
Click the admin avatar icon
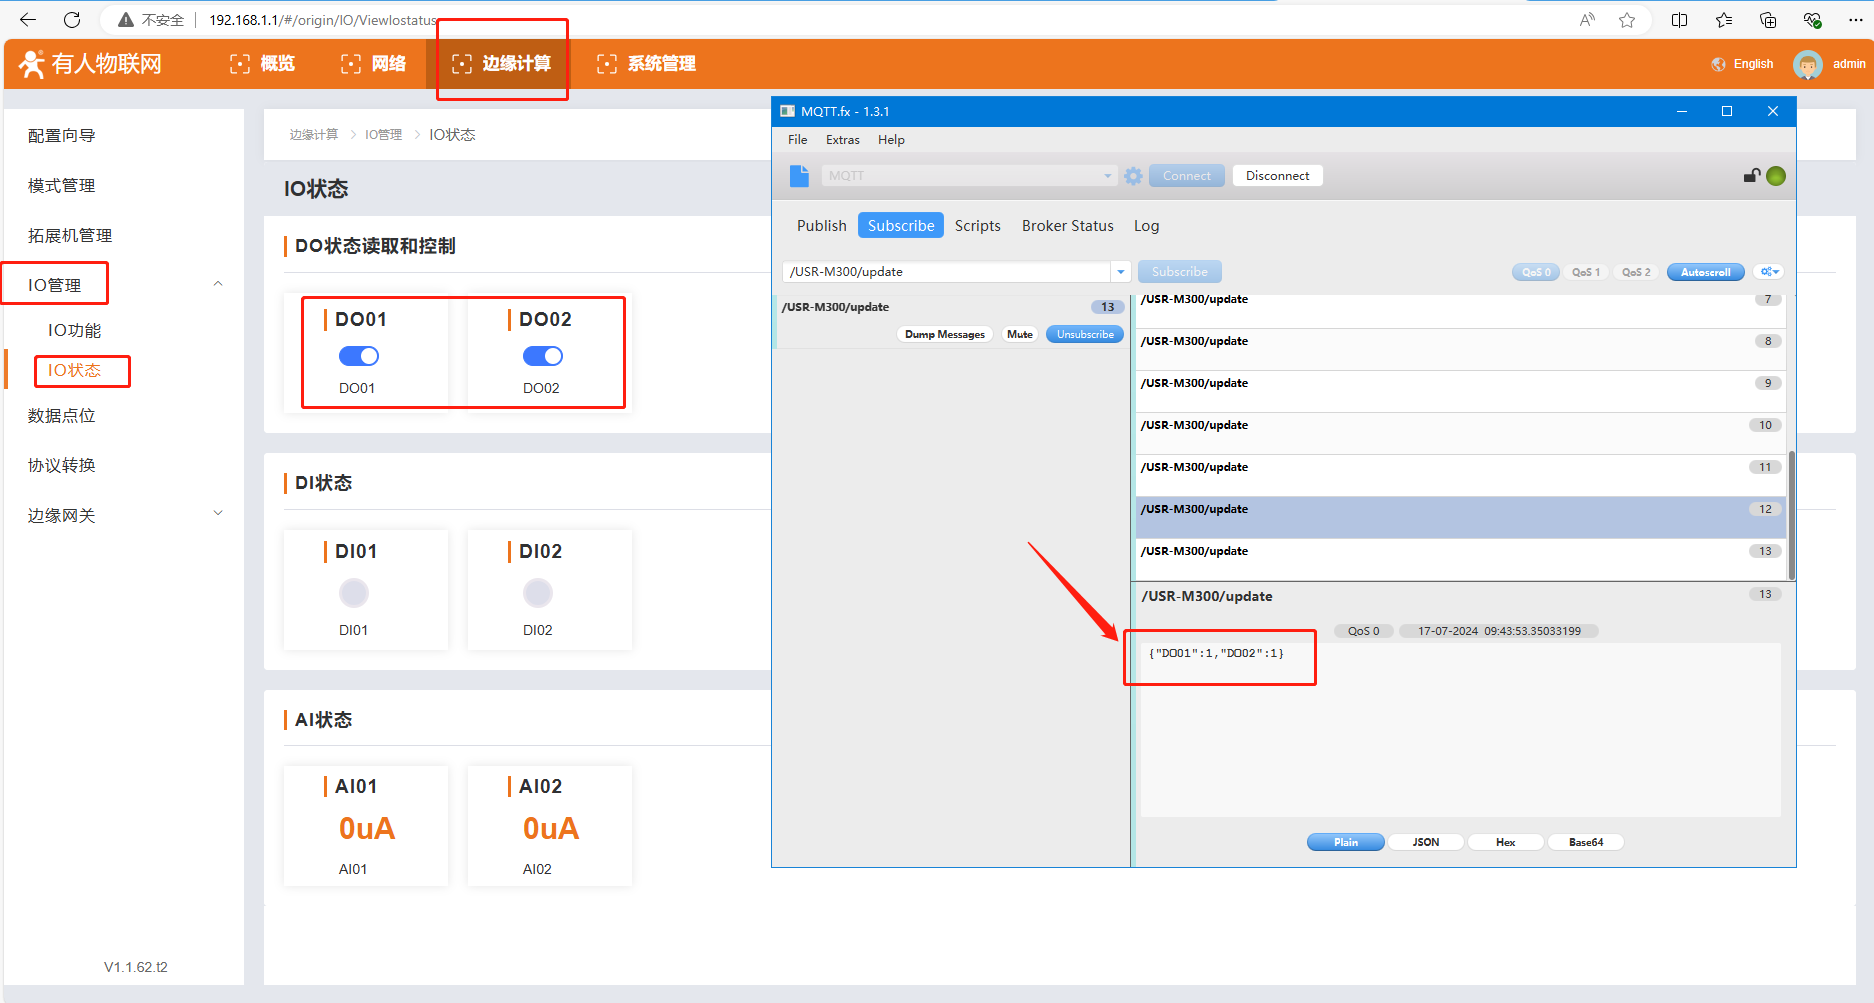click(1807, 64)
